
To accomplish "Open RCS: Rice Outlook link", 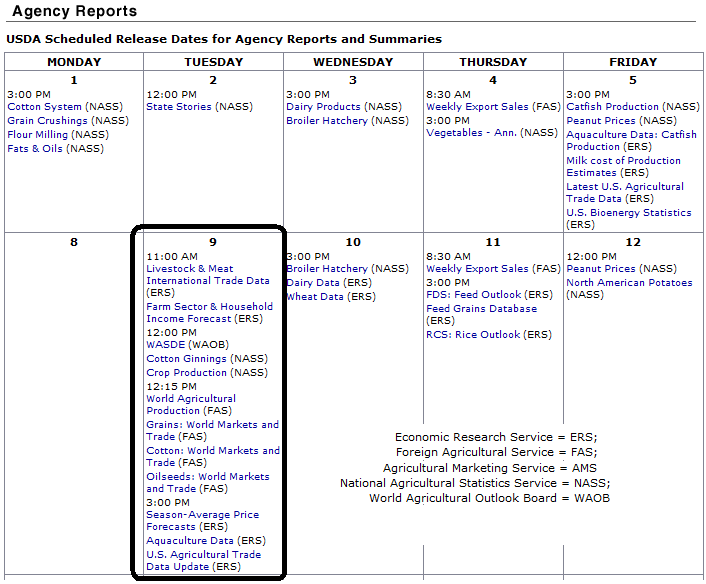I will 473,335.
